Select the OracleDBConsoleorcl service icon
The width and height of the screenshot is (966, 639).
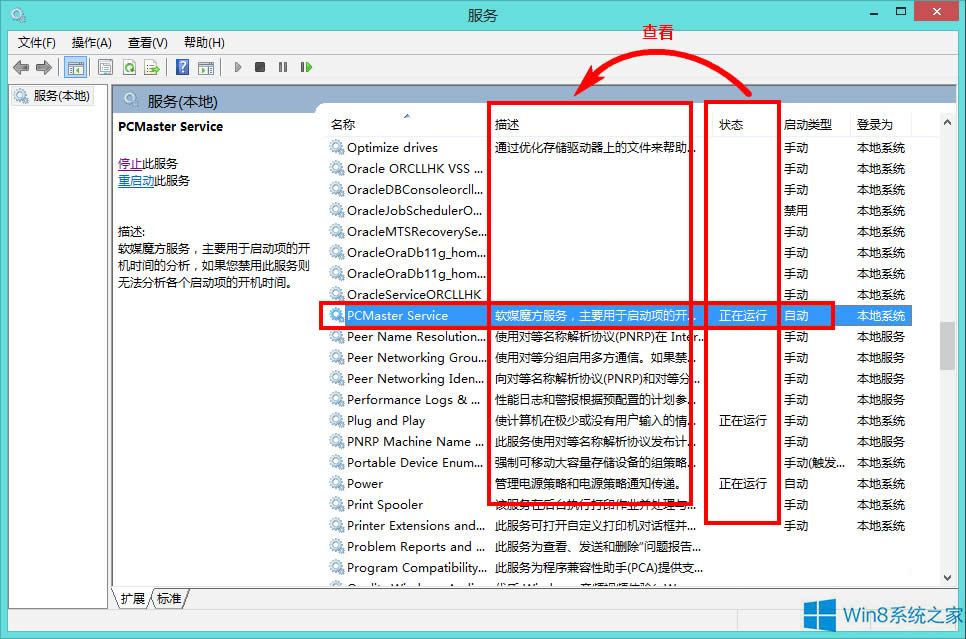[x=336, y=189]
